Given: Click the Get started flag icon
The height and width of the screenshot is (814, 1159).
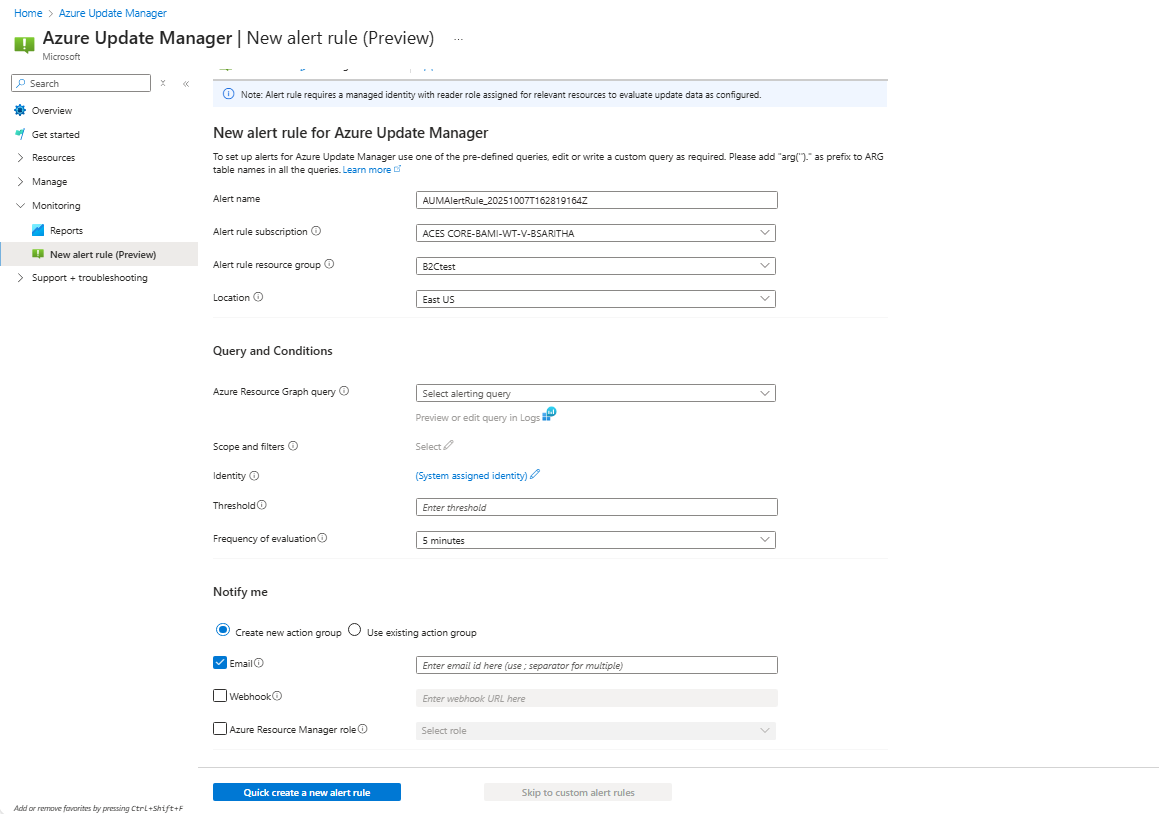Looking at the screenshot, I should click(x=18, y=133).
